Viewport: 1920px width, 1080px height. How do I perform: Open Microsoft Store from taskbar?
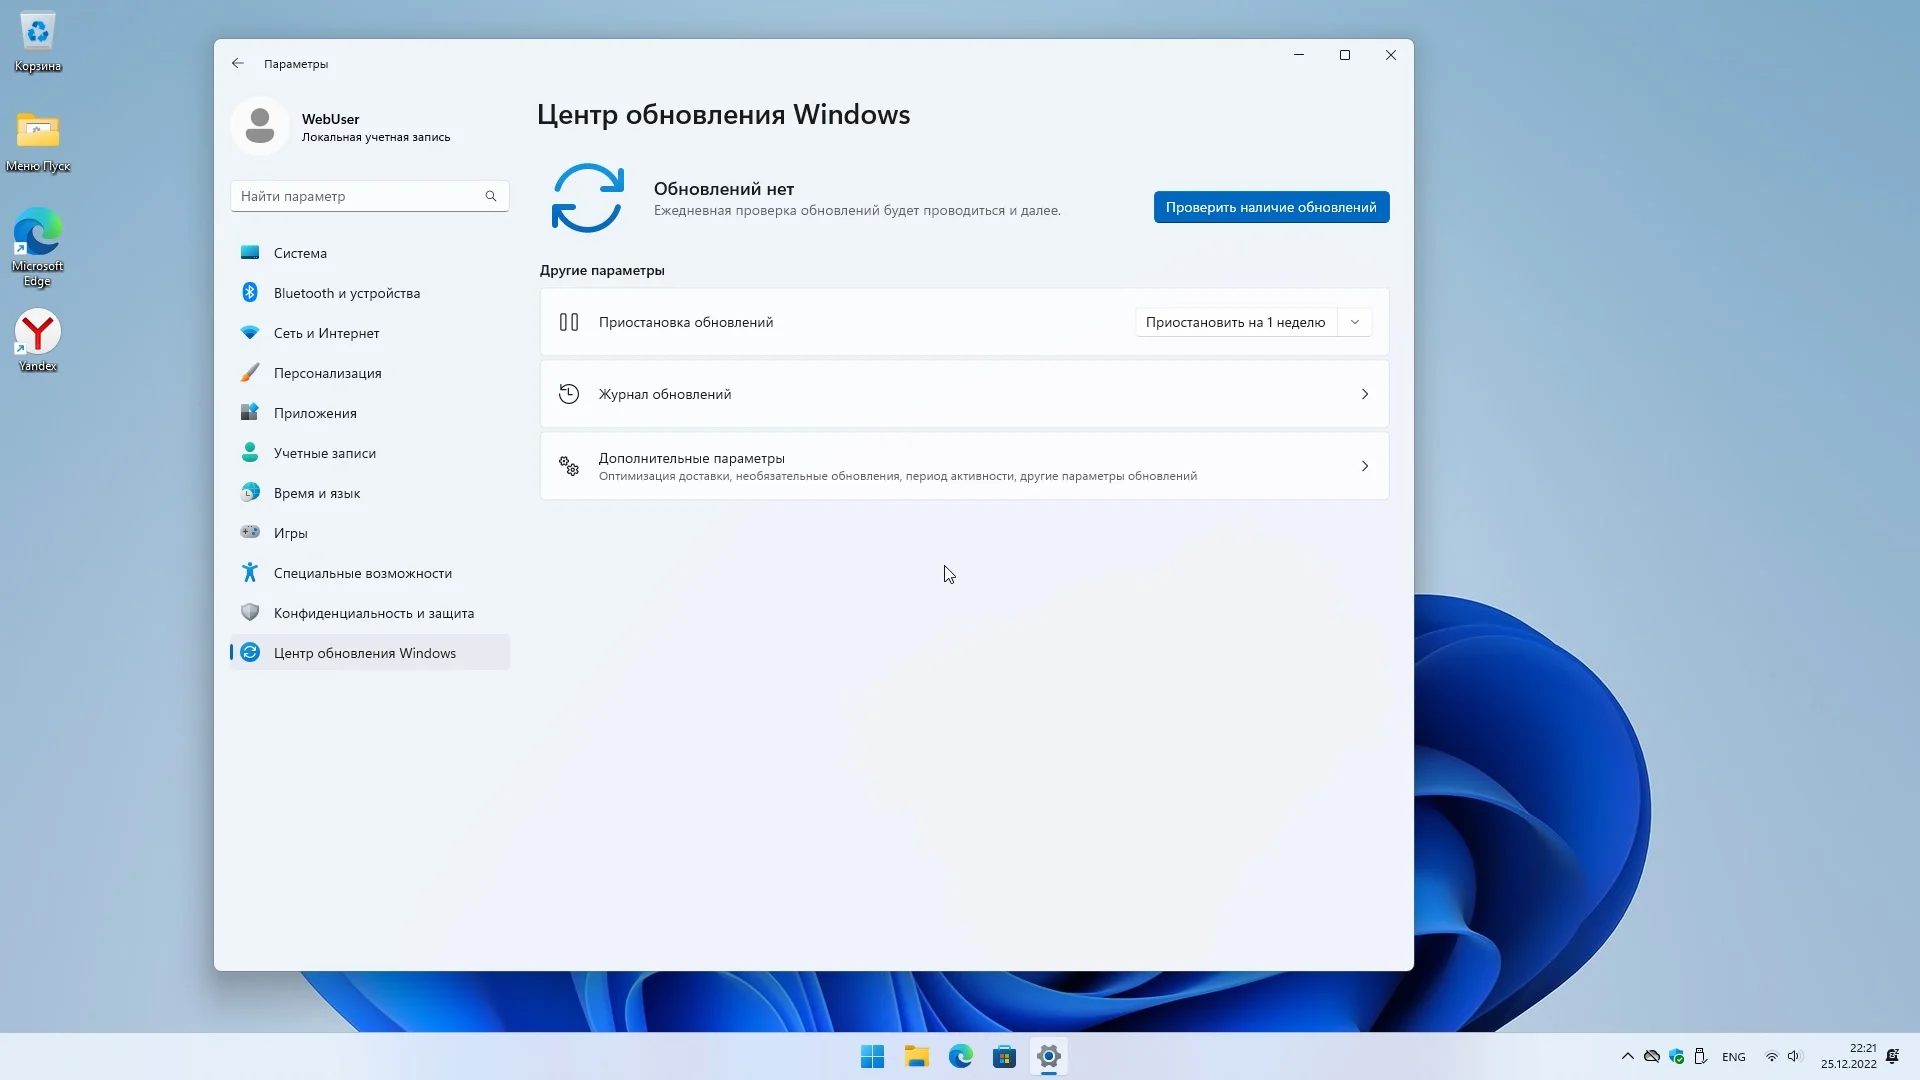(x=1004, y=1056)
